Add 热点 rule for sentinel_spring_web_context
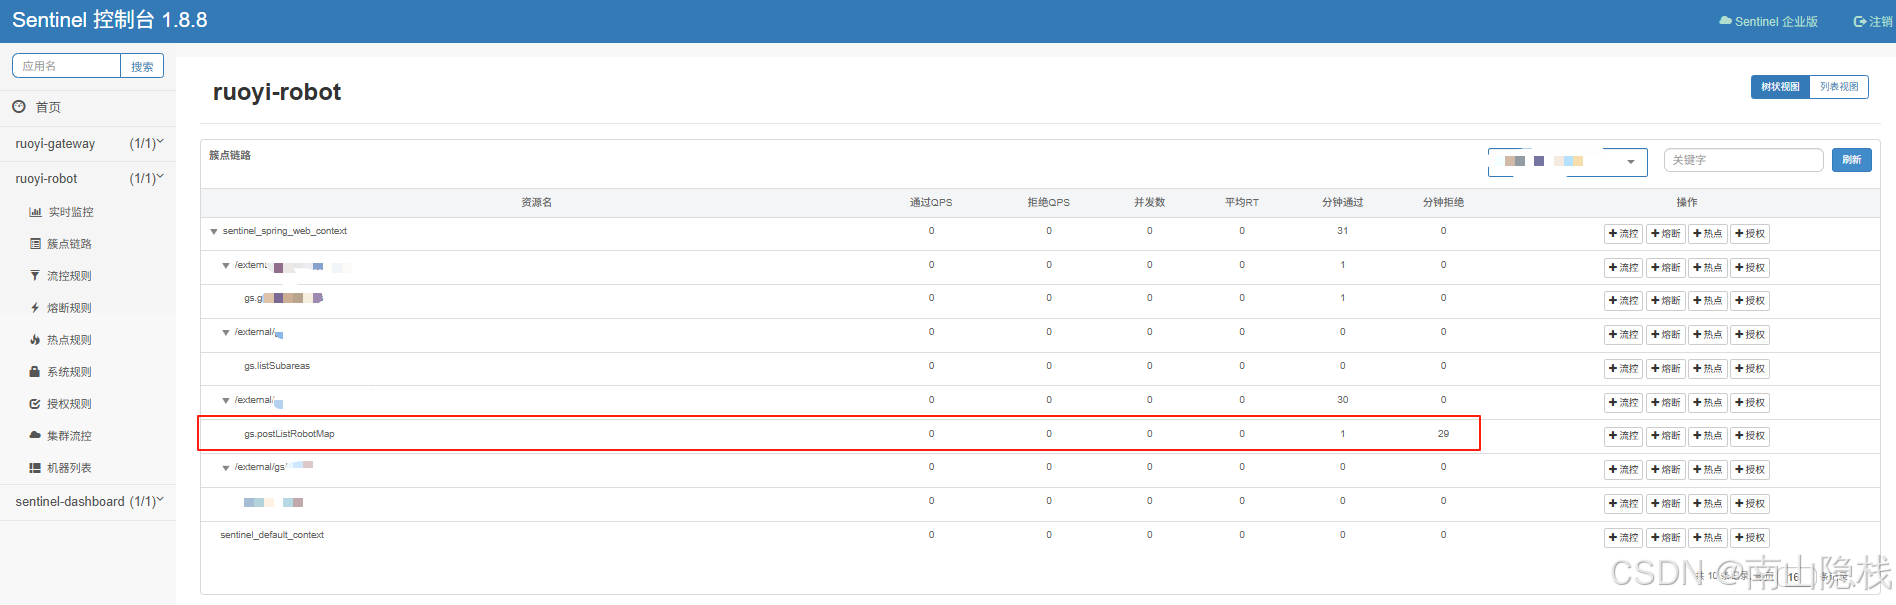Image resolution: width=1896 pixels, height=605 pixels. [1708, 234]
